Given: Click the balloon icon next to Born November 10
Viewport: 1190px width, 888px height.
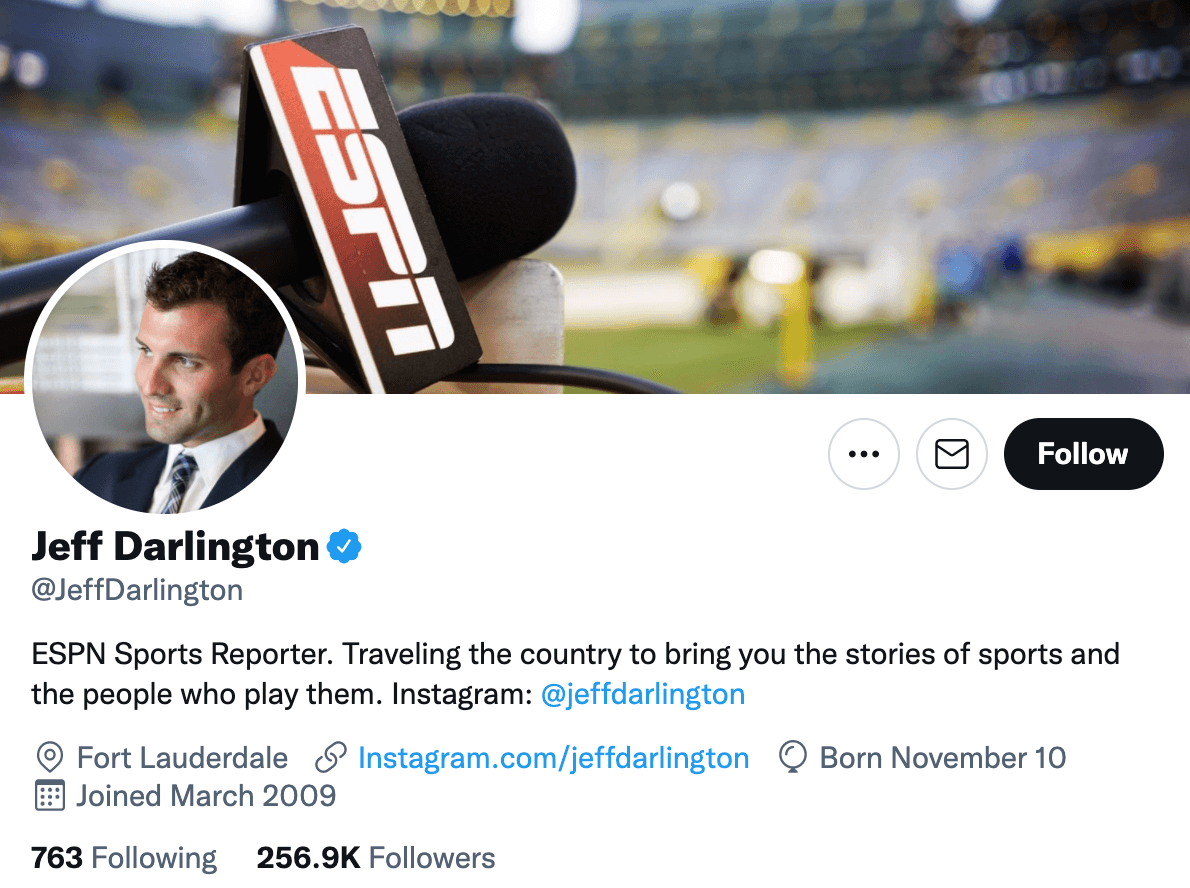Looking at the screenshot, I should pyautogui.click(x=792, y=757).
